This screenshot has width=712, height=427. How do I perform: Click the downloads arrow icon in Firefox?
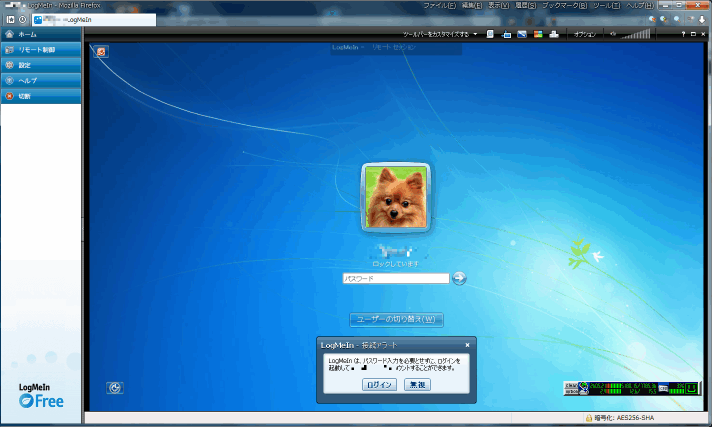click(702, 20)
